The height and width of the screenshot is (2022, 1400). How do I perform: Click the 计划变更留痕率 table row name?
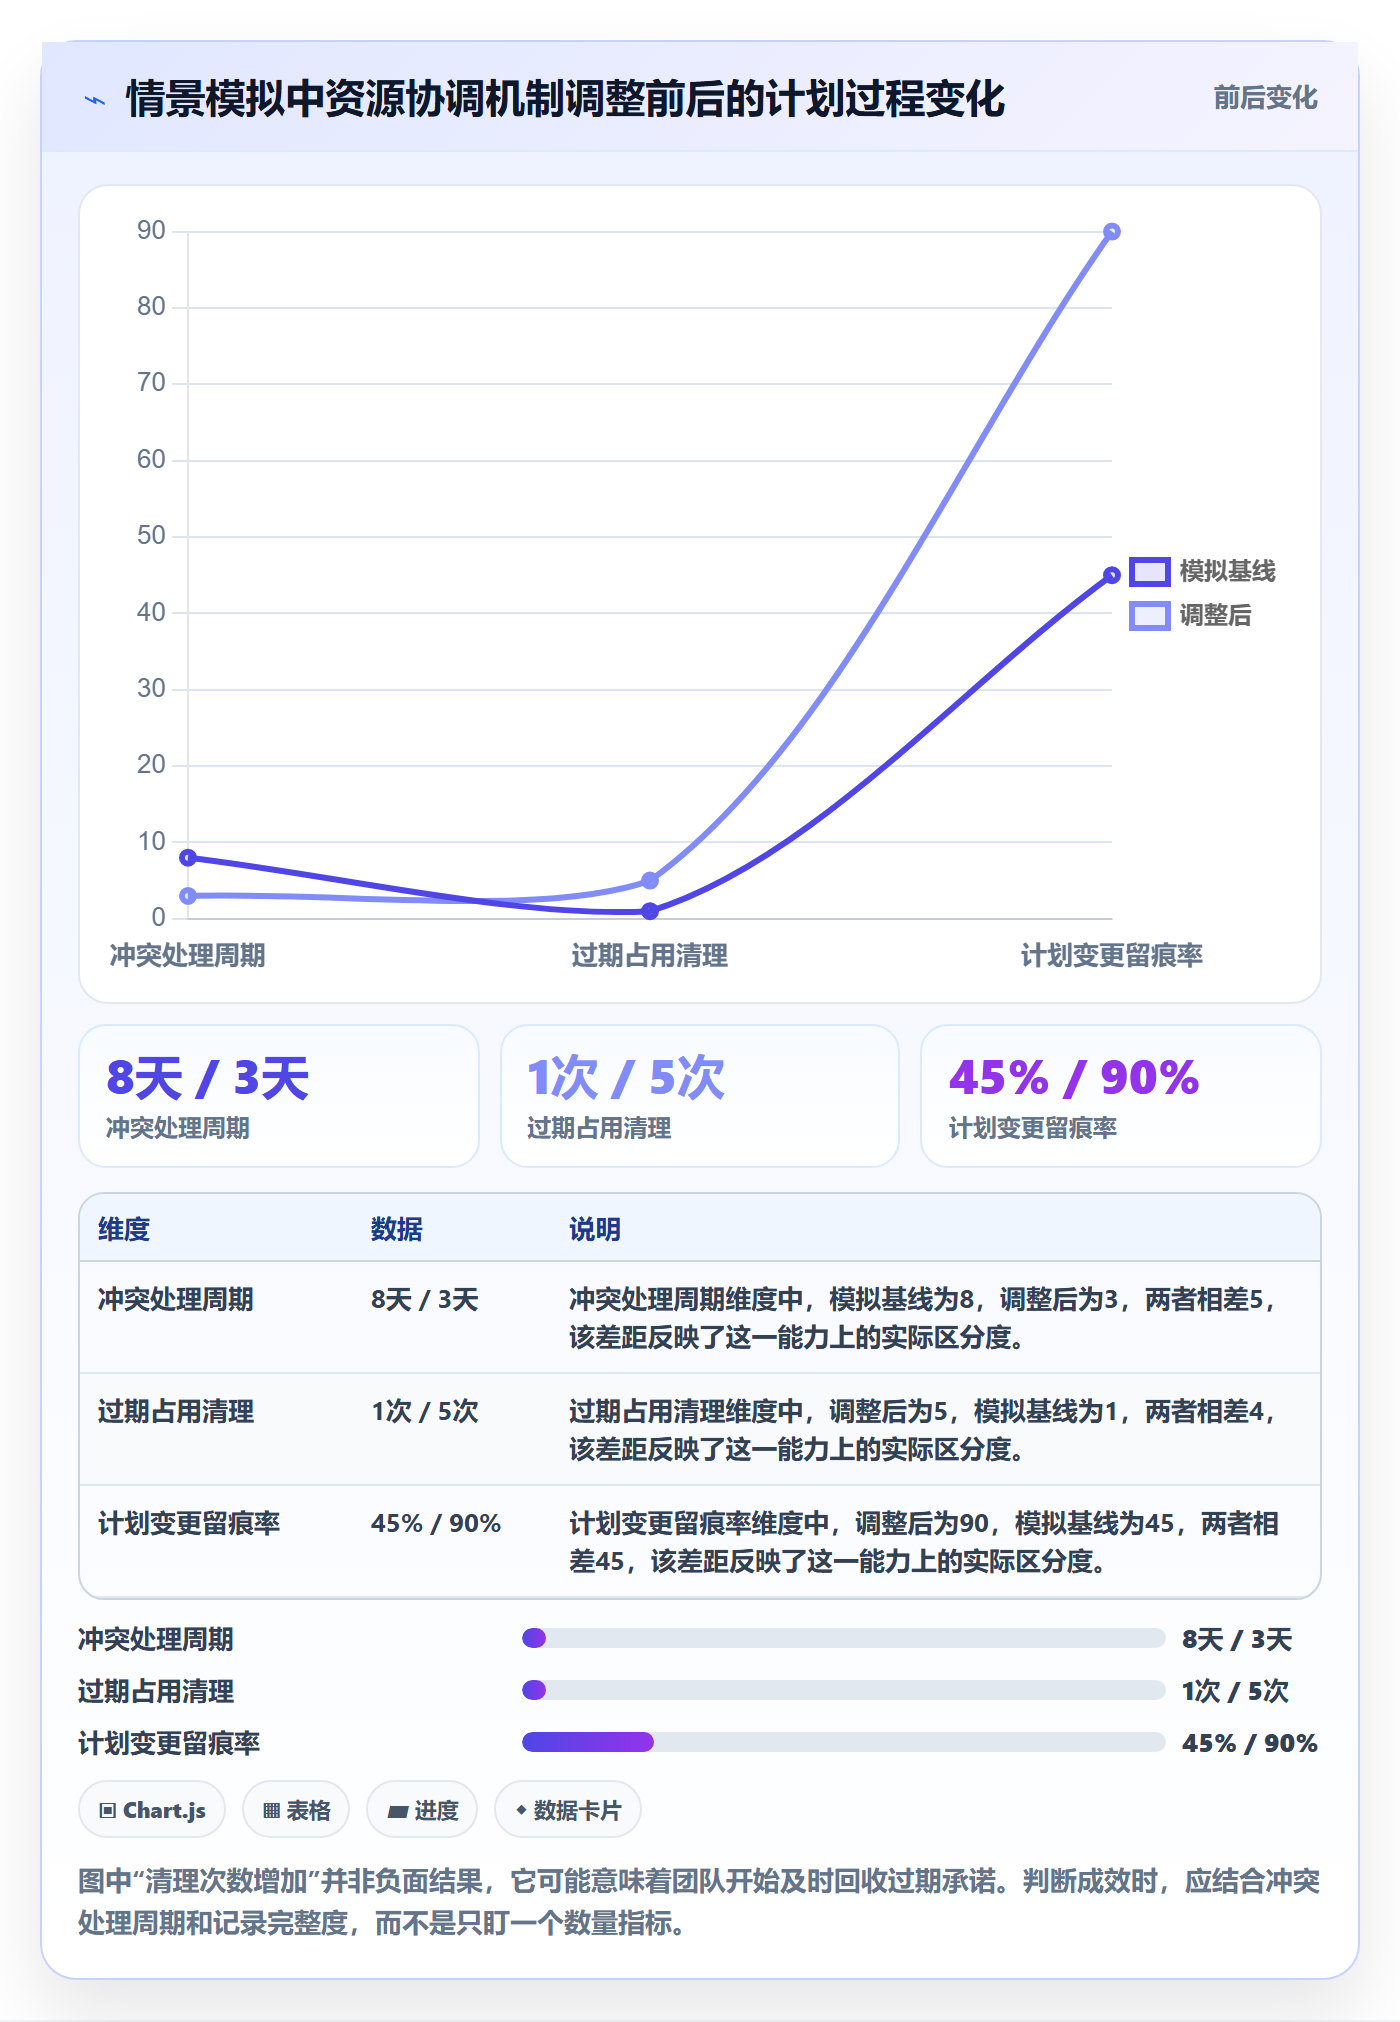coord(189,1524)
